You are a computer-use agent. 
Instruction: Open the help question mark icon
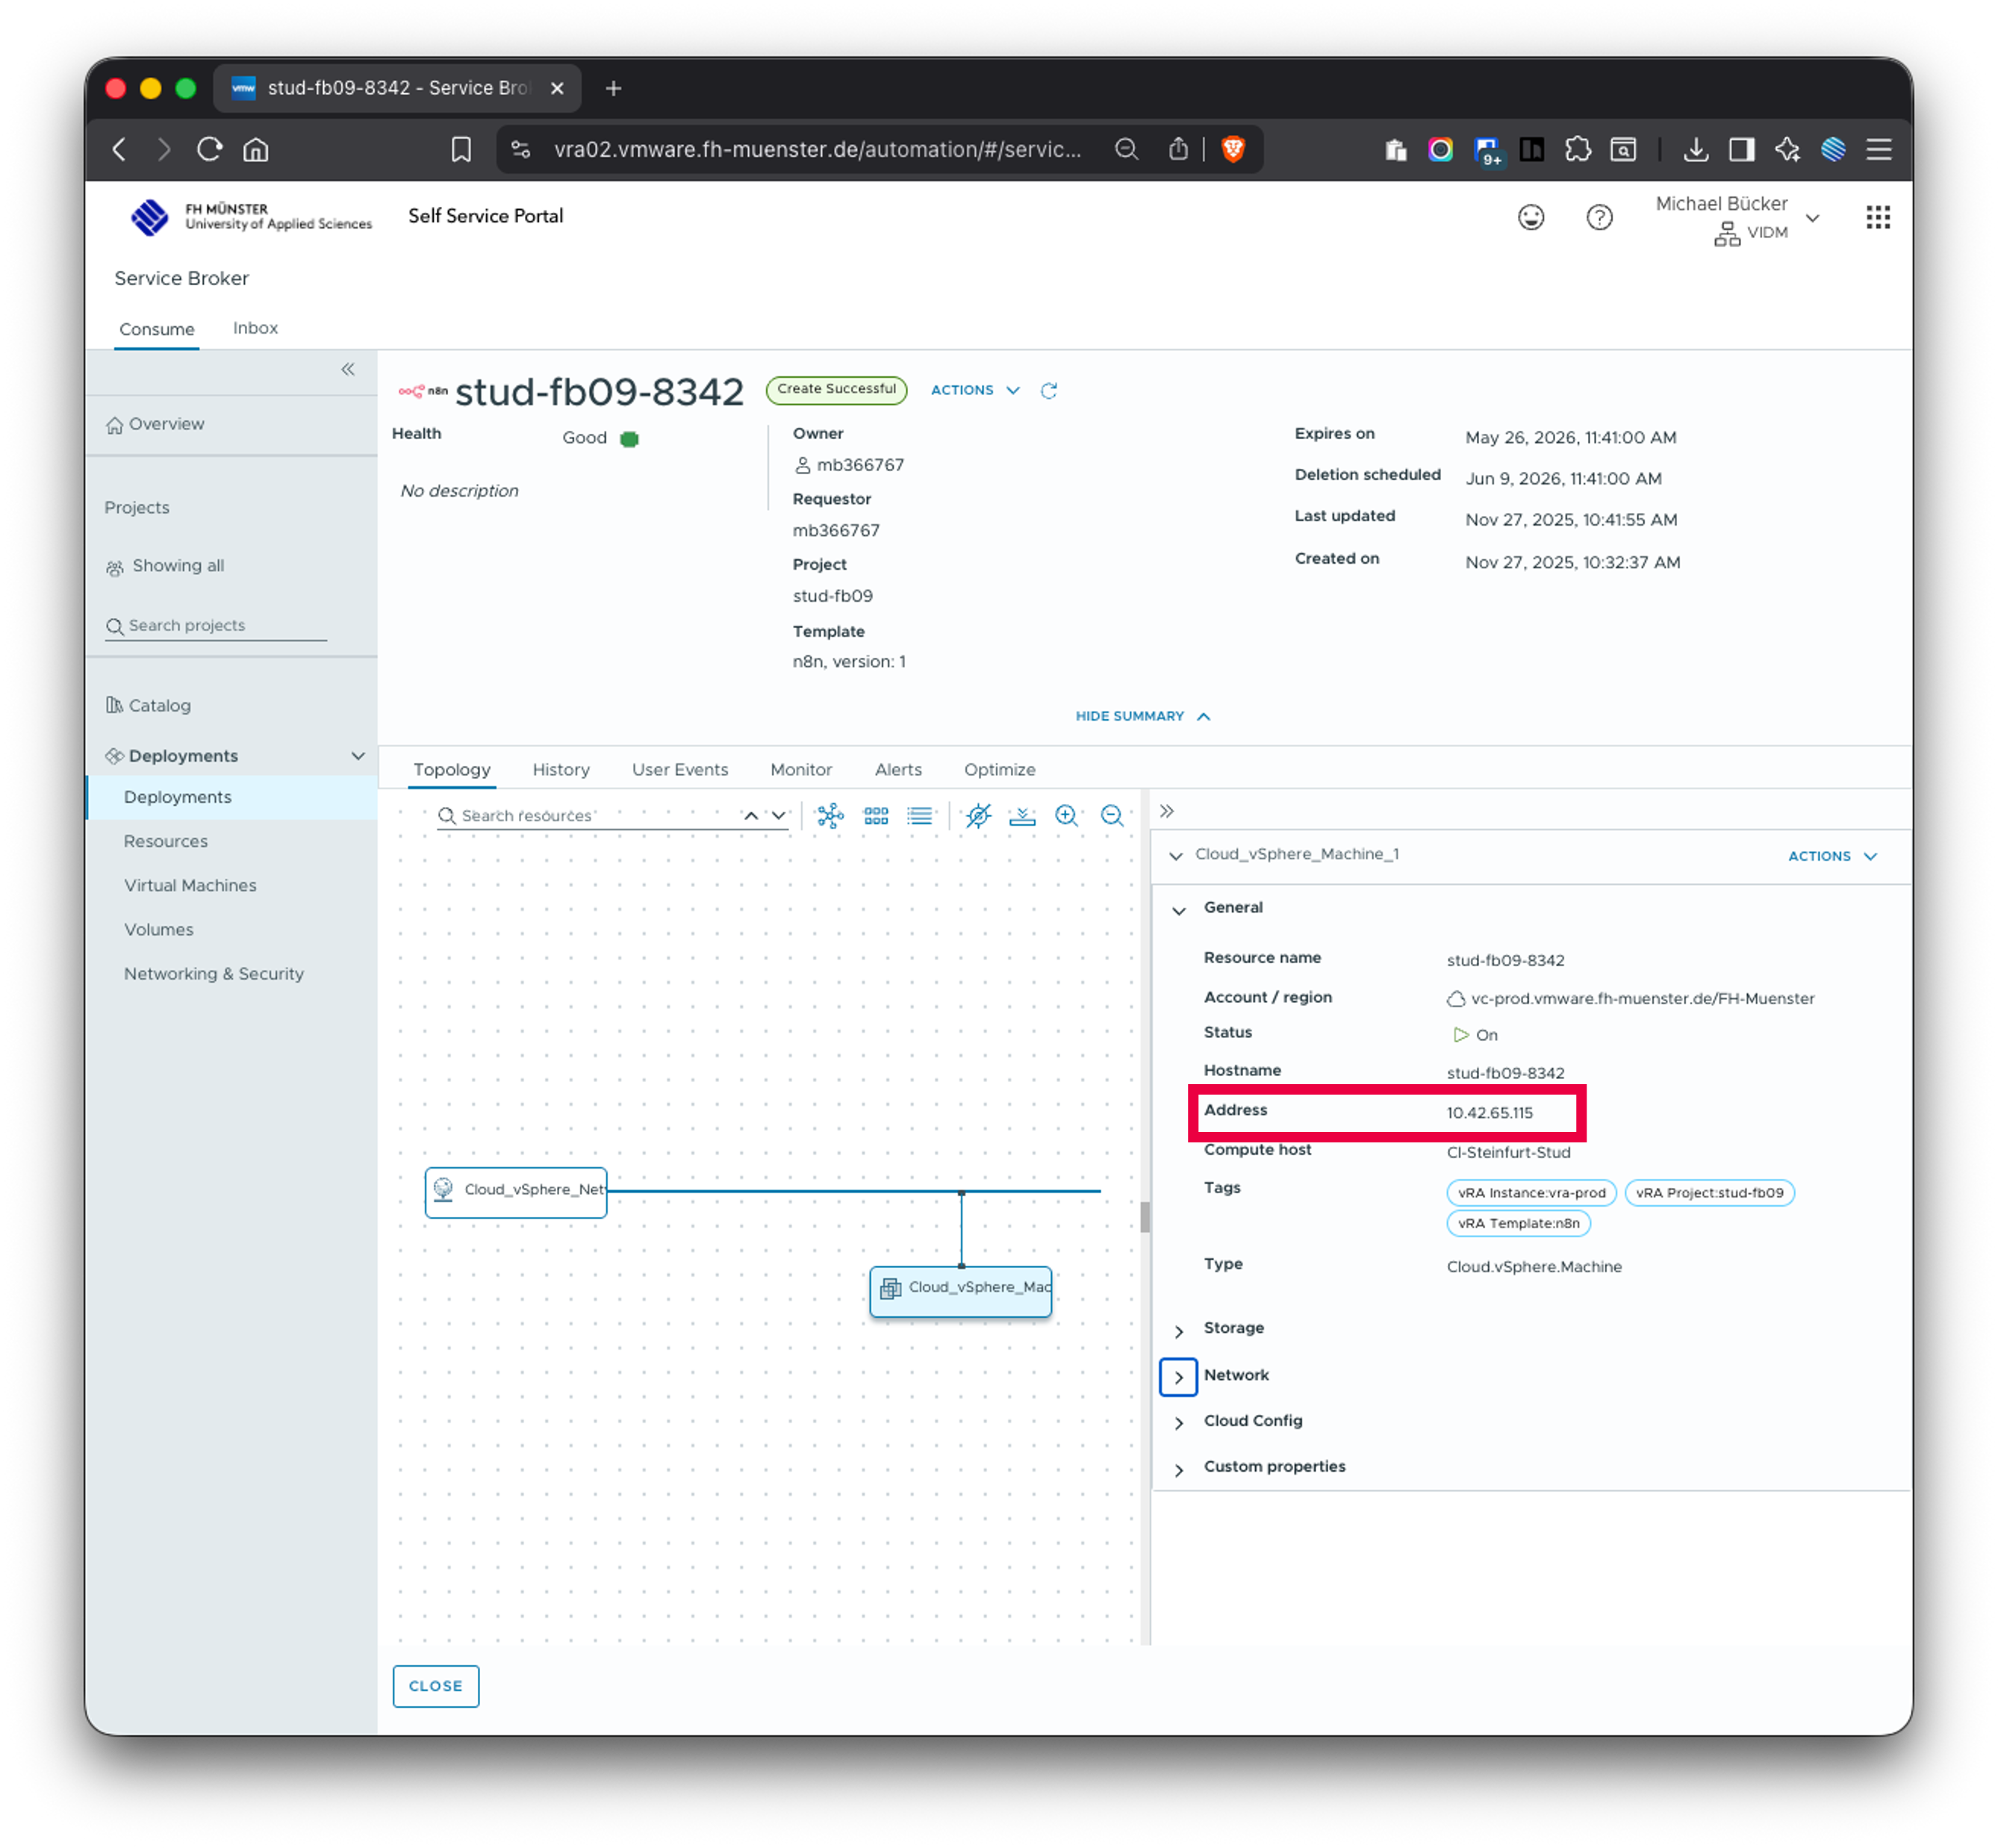[1599, 217]
